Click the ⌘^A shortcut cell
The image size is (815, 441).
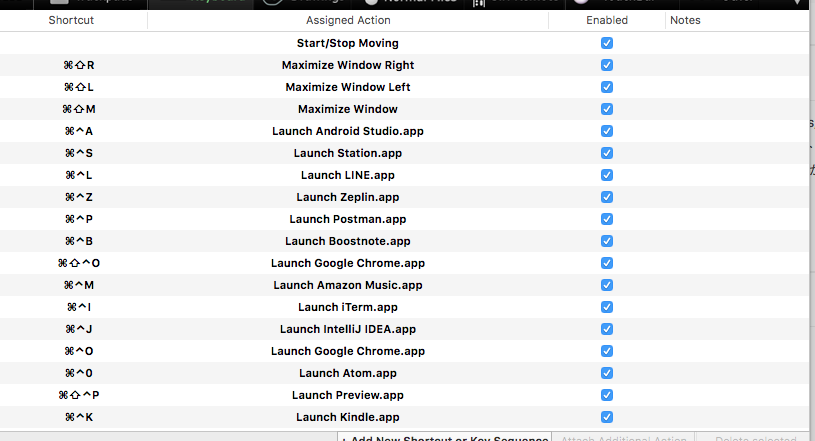(79, 131)
